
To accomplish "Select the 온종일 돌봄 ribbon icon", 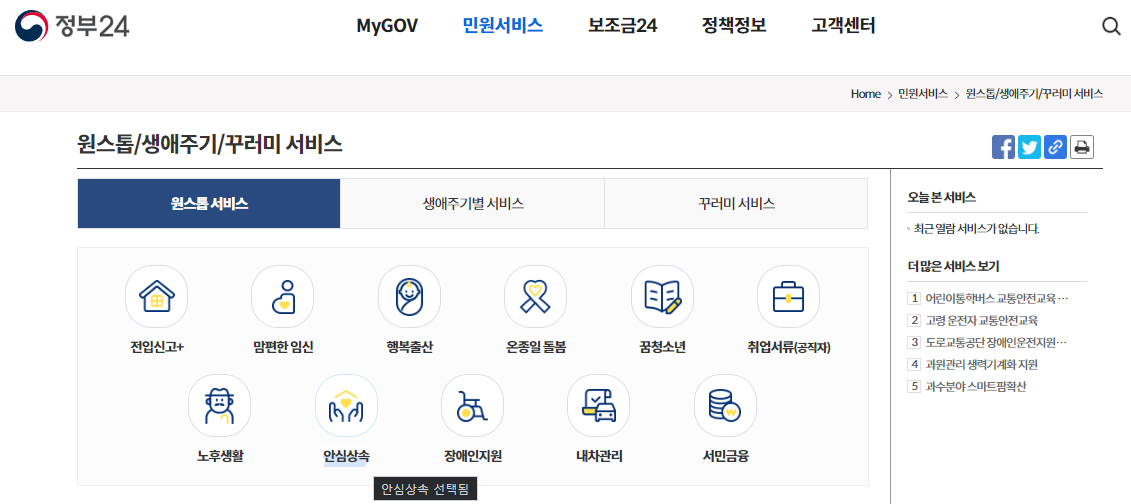I will (x=536, y=296).
